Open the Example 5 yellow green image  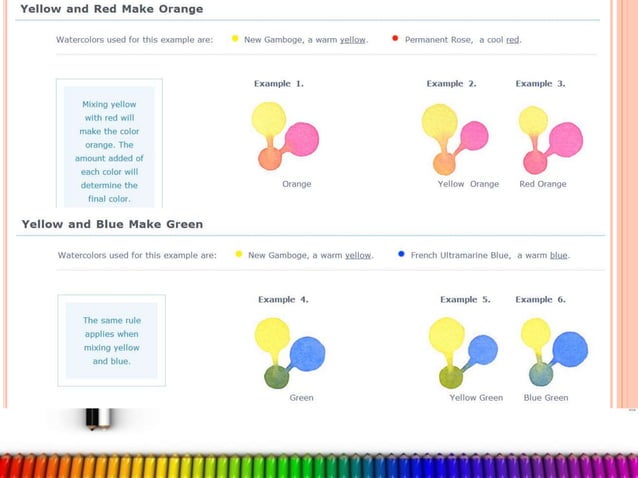(x=462, y=352)
